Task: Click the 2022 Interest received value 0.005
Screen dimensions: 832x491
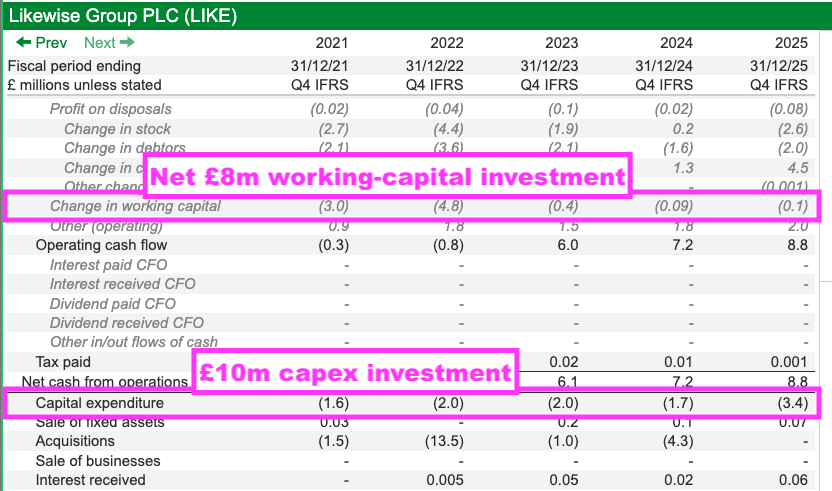Action: 445,480
